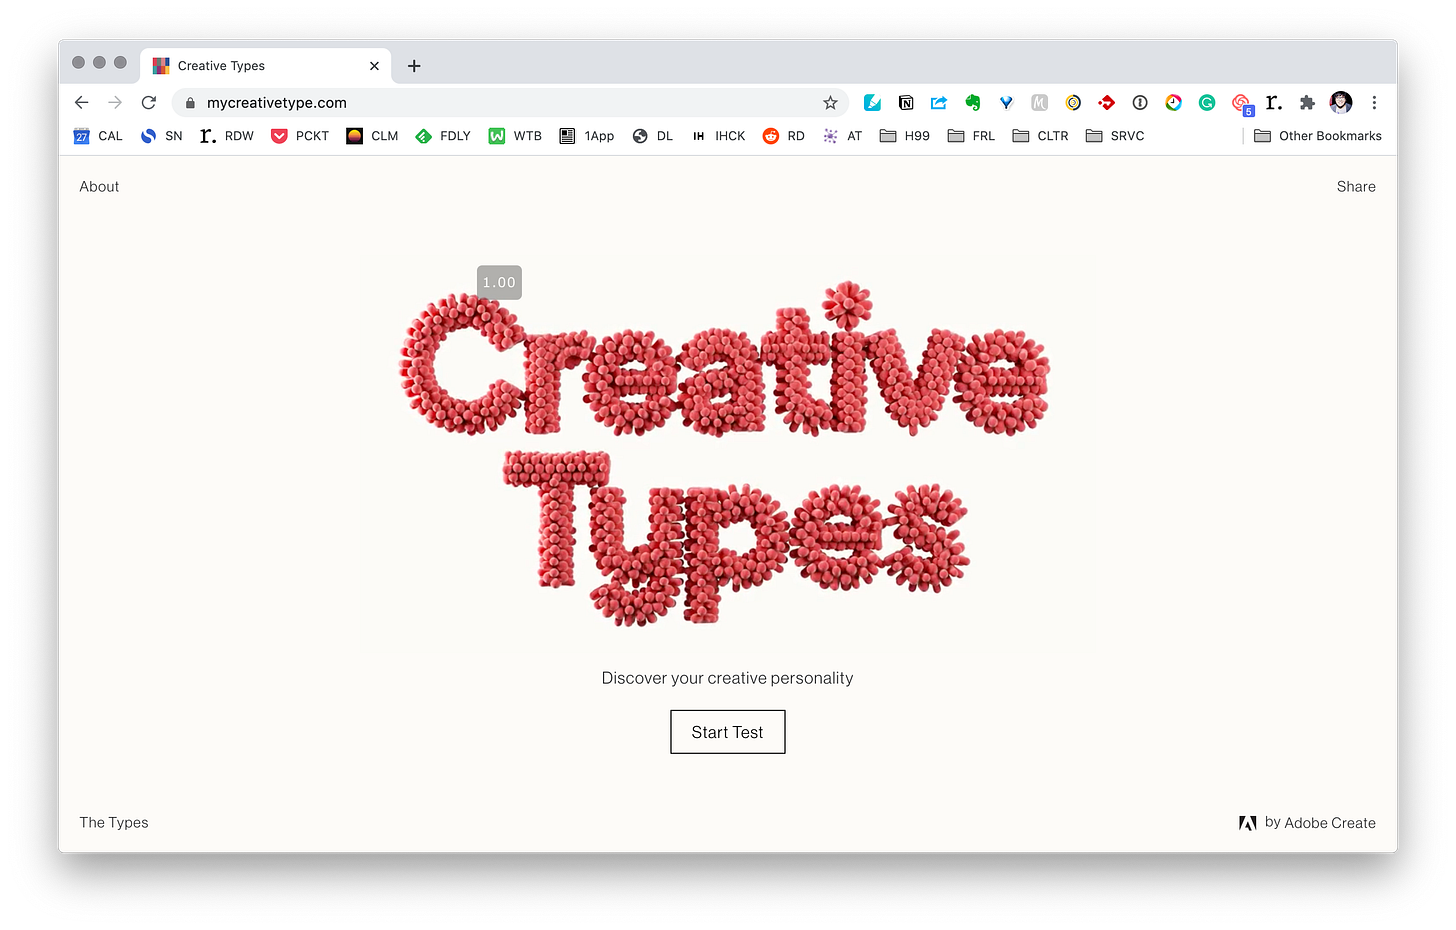Click the yellow ring extension icon
The width and height of the screenshot is (1456, 930).
(x=1073, y=103)
